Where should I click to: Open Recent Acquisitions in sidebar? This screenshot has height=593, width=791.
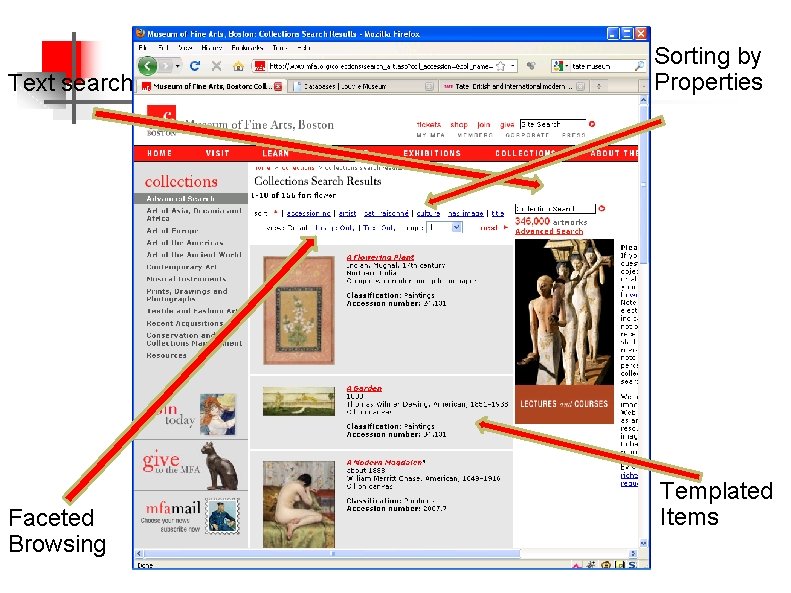pos(185,323)
